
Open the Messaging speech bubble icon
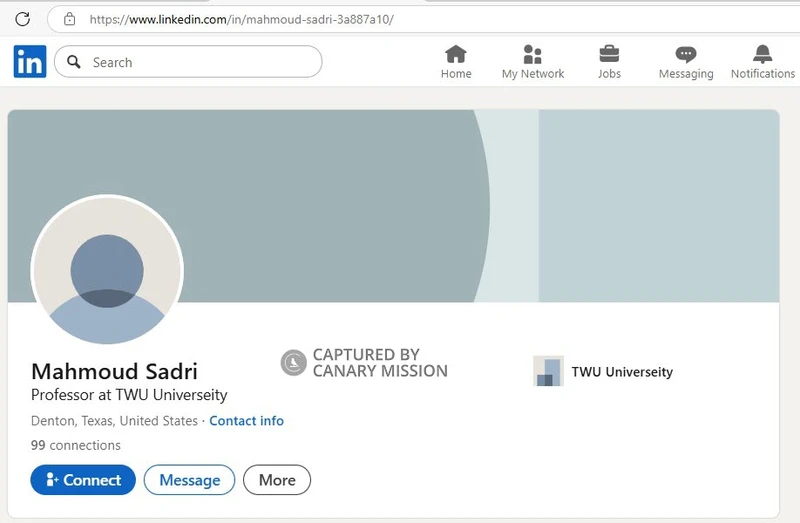[x=686, y=54]
